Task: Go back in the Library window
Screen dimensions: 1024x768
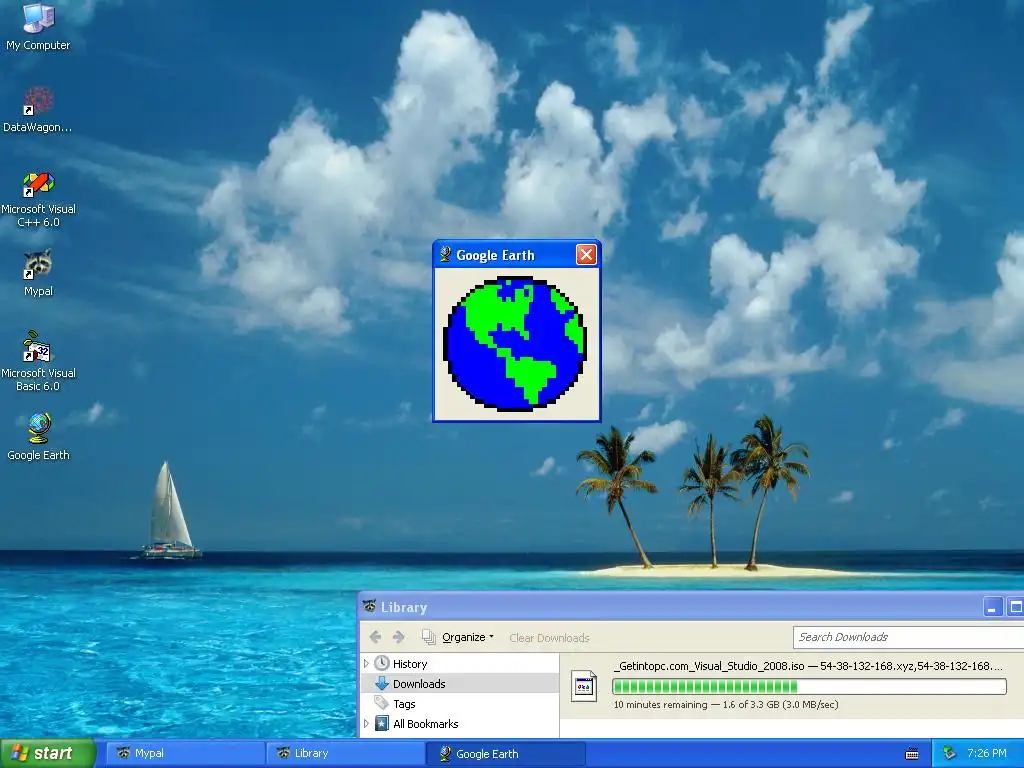Action: (x=375, y=637)
